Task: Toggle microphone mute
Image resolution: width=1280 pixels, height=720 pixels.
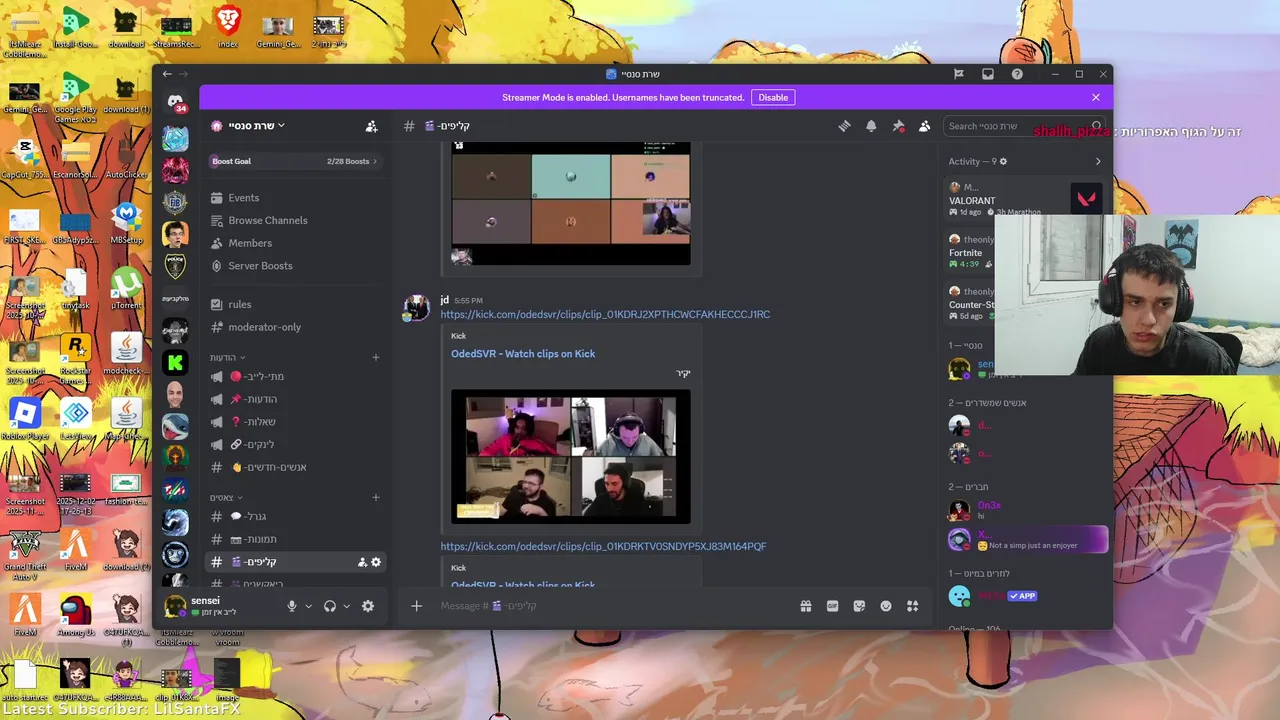Action: pyautogui.click(x=292, y=606)
